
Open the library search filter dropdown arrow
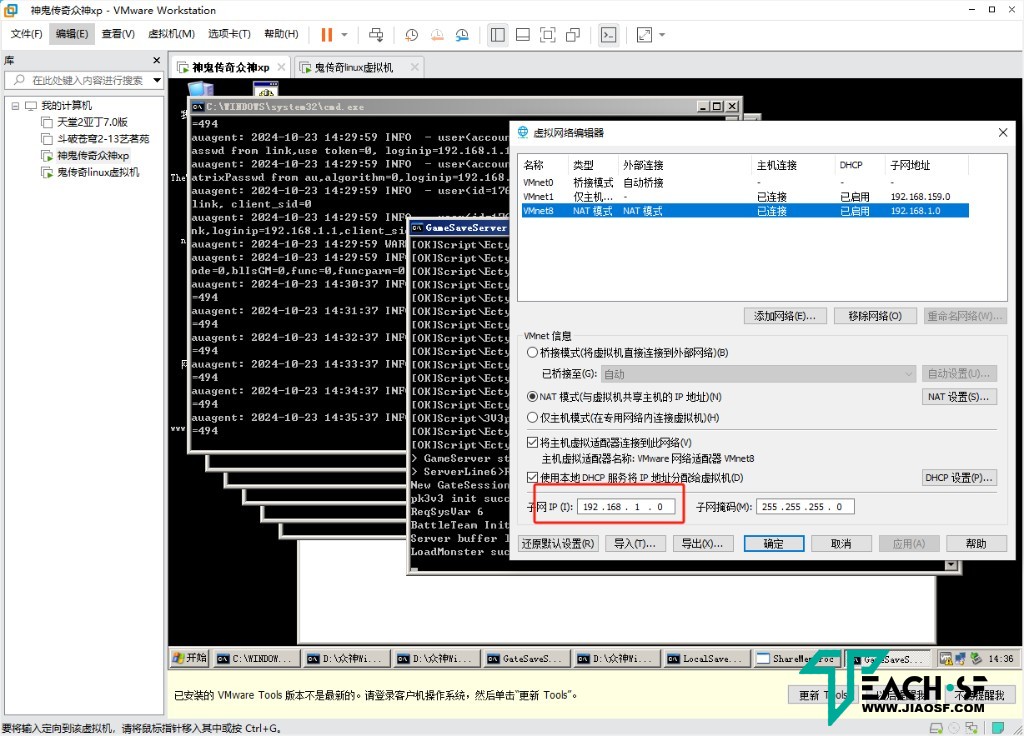[x=157, y=80]
